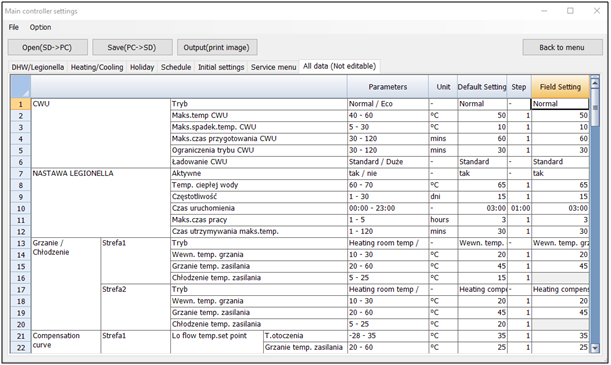Click the 'Ładowanie CWU' cell

[x=259, y=162]
